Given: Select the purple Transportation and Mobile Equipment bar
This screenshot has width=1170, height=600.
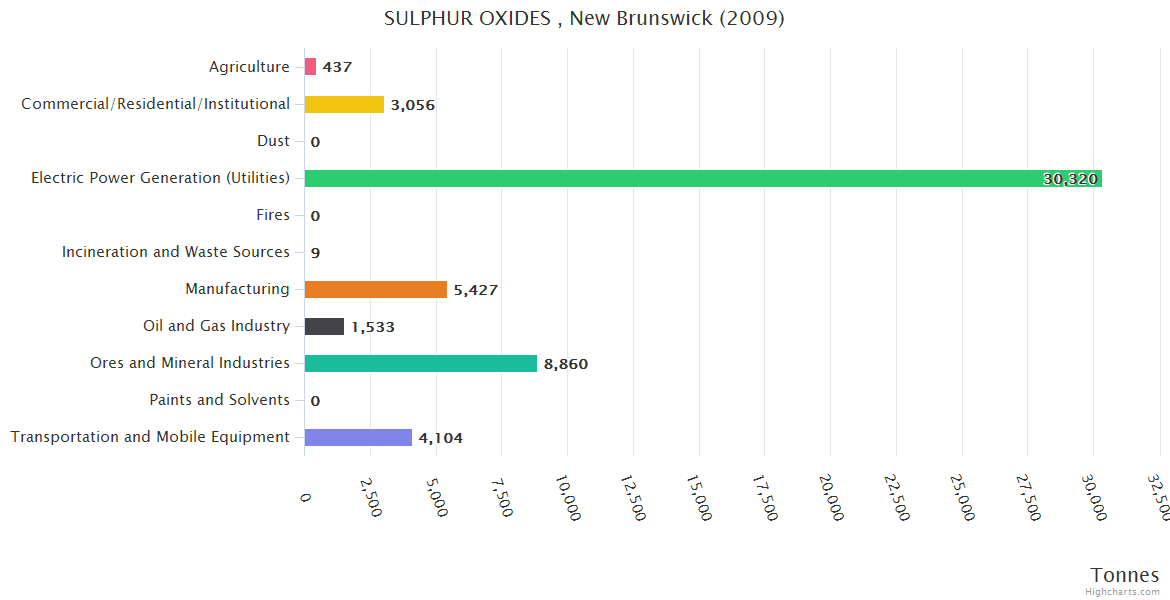Looking at the screenshot, I should tap(358, 437).
